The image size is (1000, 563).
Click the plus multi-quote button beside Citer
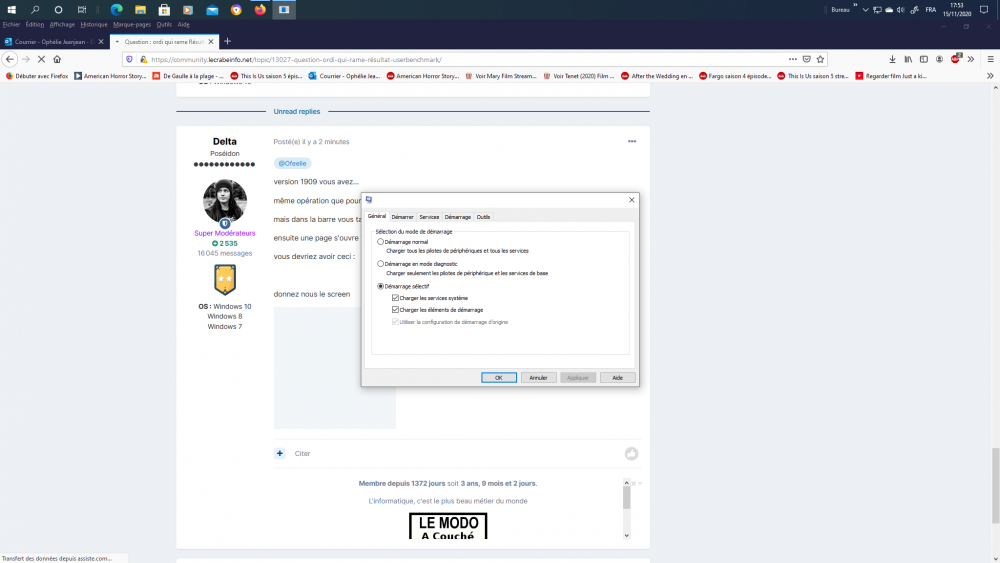pyautogui.click(x=280, y=453)
